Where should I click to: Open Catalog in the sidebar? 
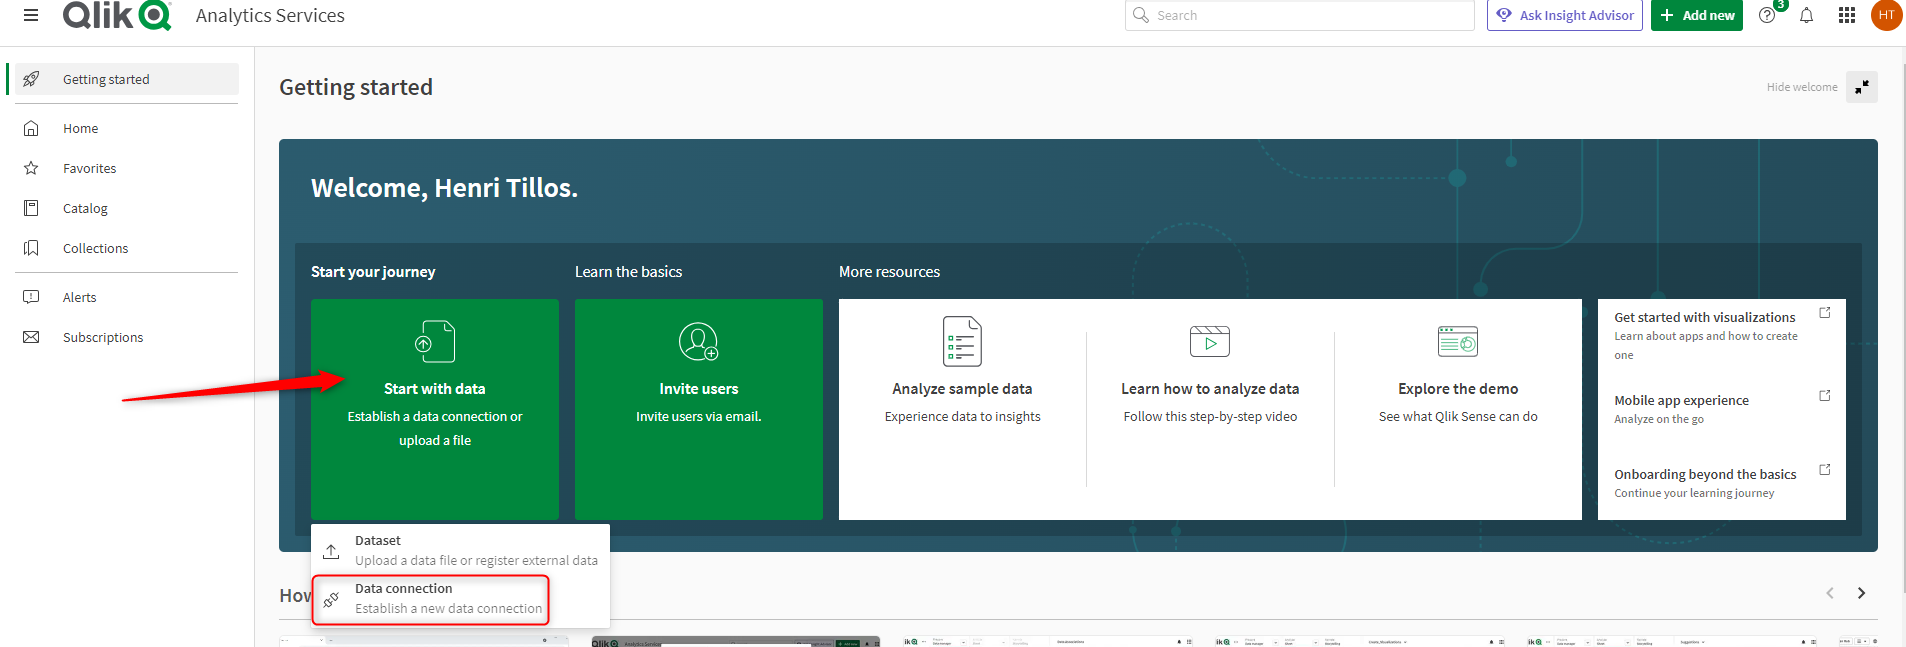pyautogui.click(x=85, y=208)
